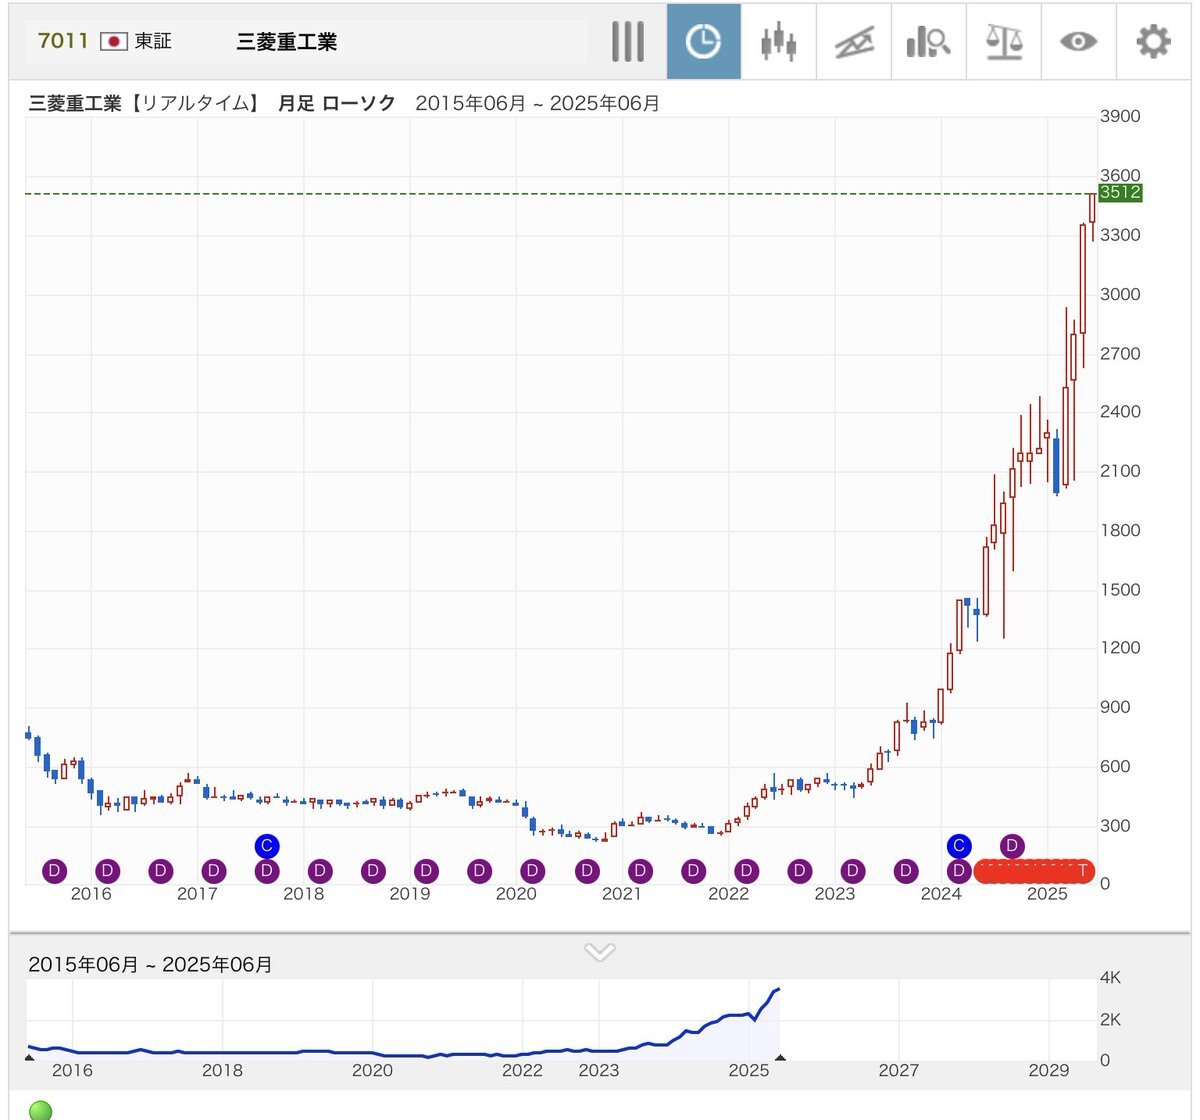Screen dimensions: 1200x1120
Task: Click the raised D marker above the red bar
Action: click(x=1012, y=846)
